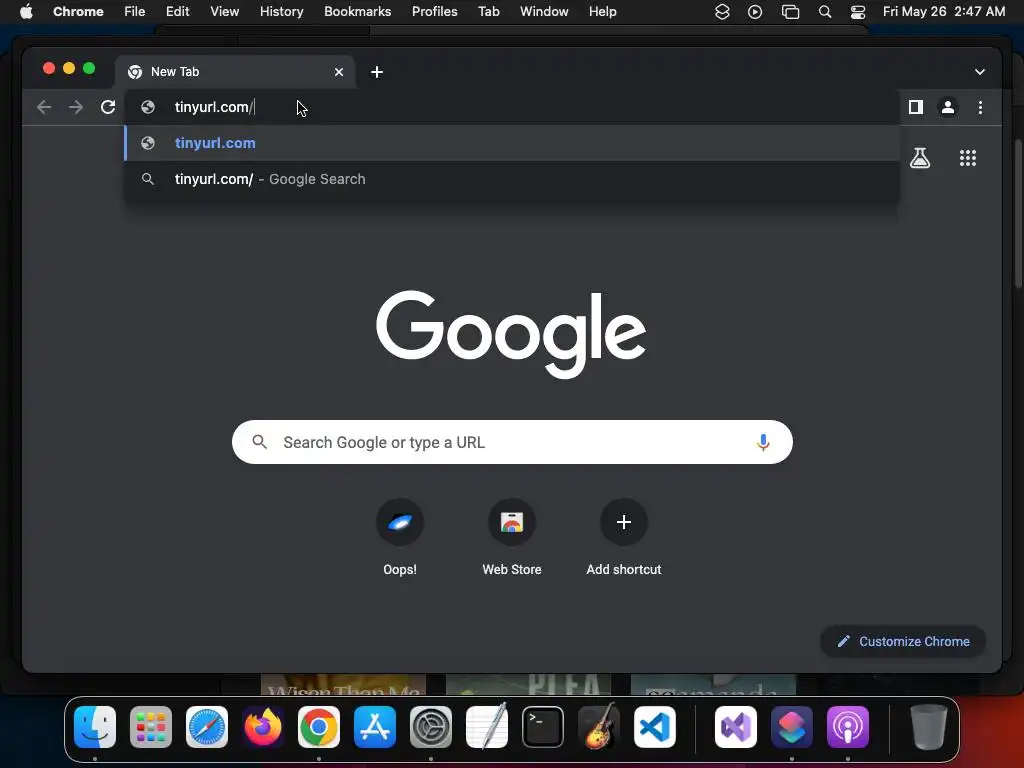Open the Apple menu
The image size is (1024, 768).
tap(26, 12)
